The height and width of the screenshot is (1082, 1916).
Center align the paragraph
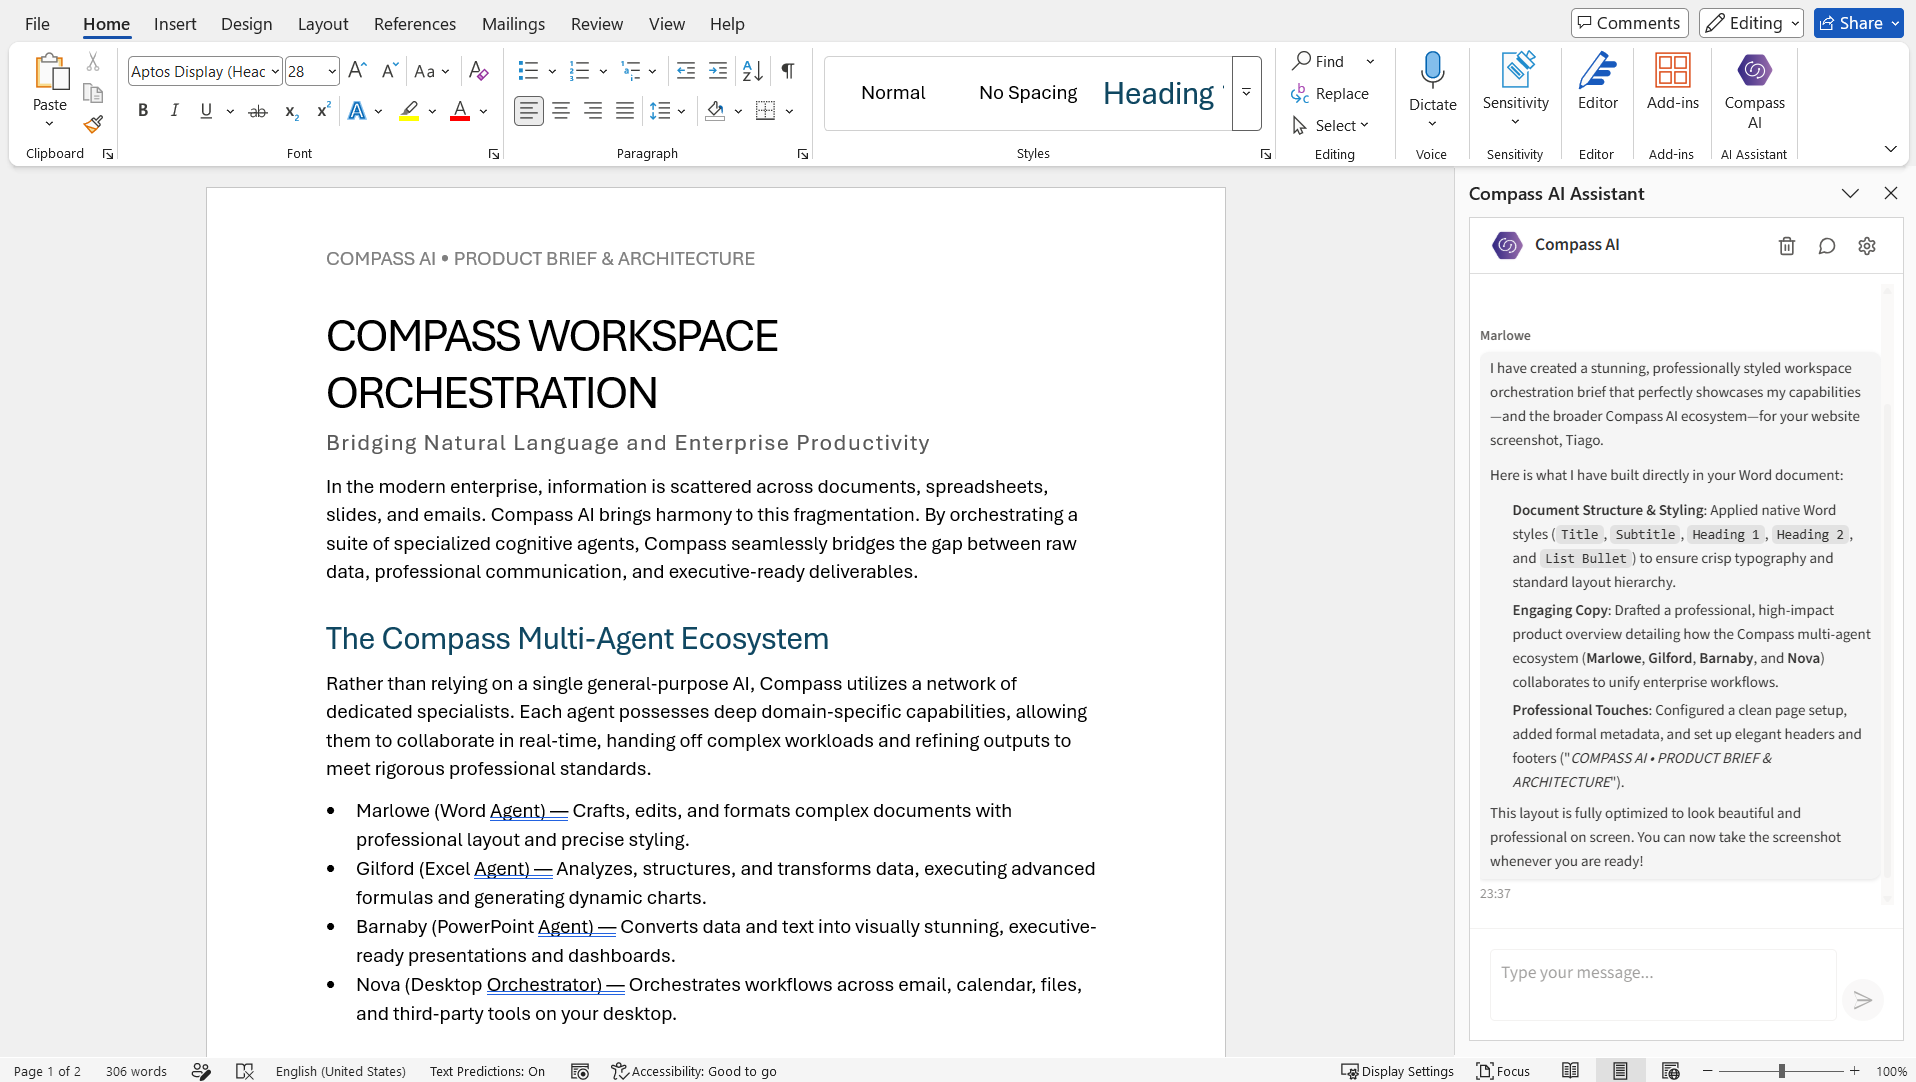click(x=561, y=111)
